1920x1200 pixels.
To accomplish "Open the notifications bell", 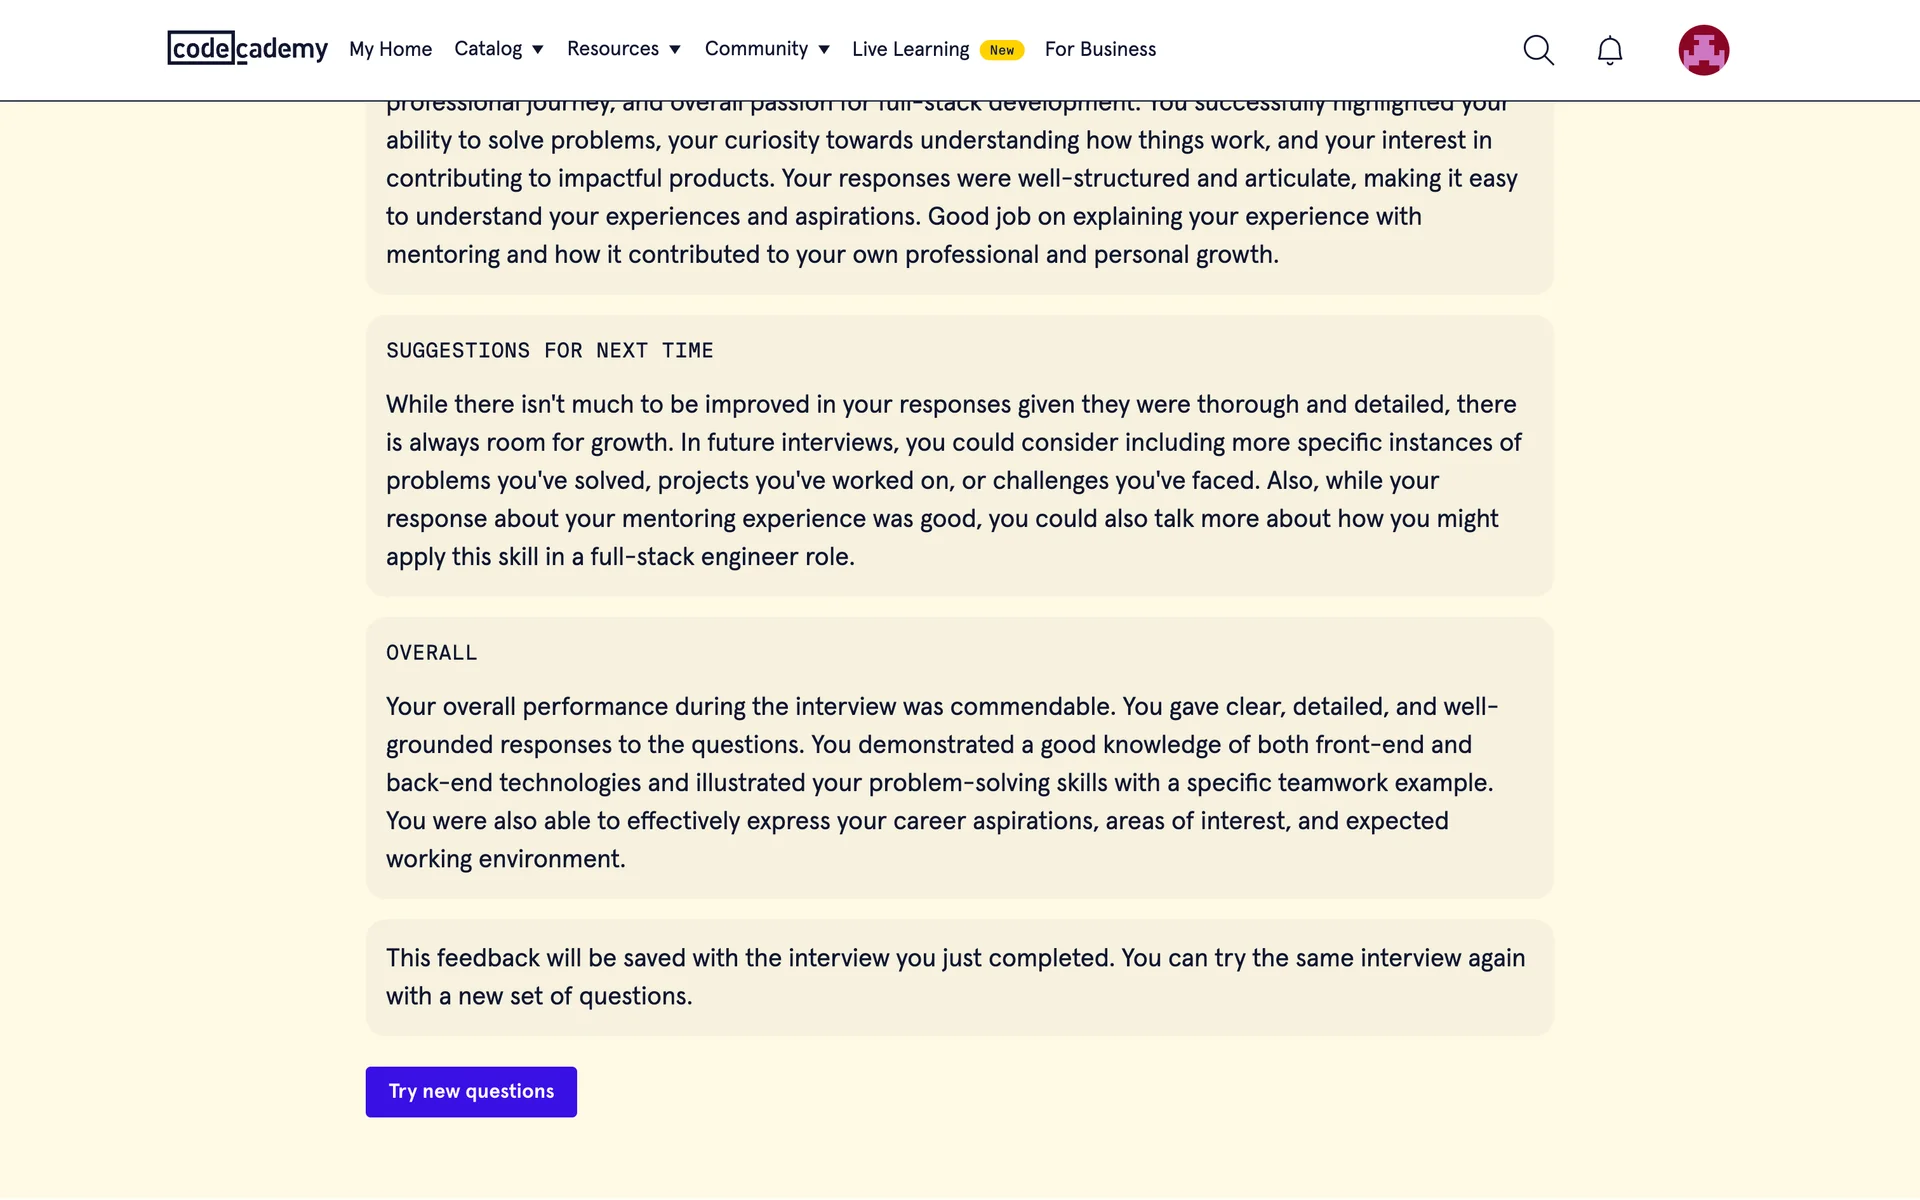I will tap(1609, 50).
